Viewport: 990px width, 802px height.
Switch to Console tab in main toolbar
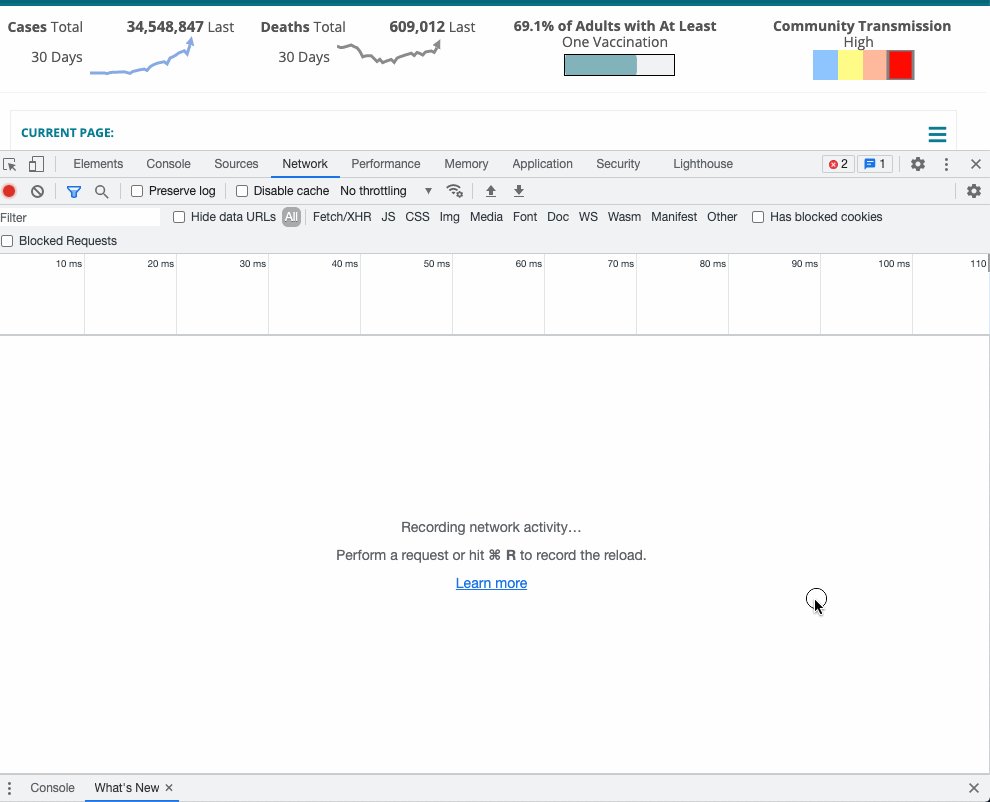pos(168,164)
